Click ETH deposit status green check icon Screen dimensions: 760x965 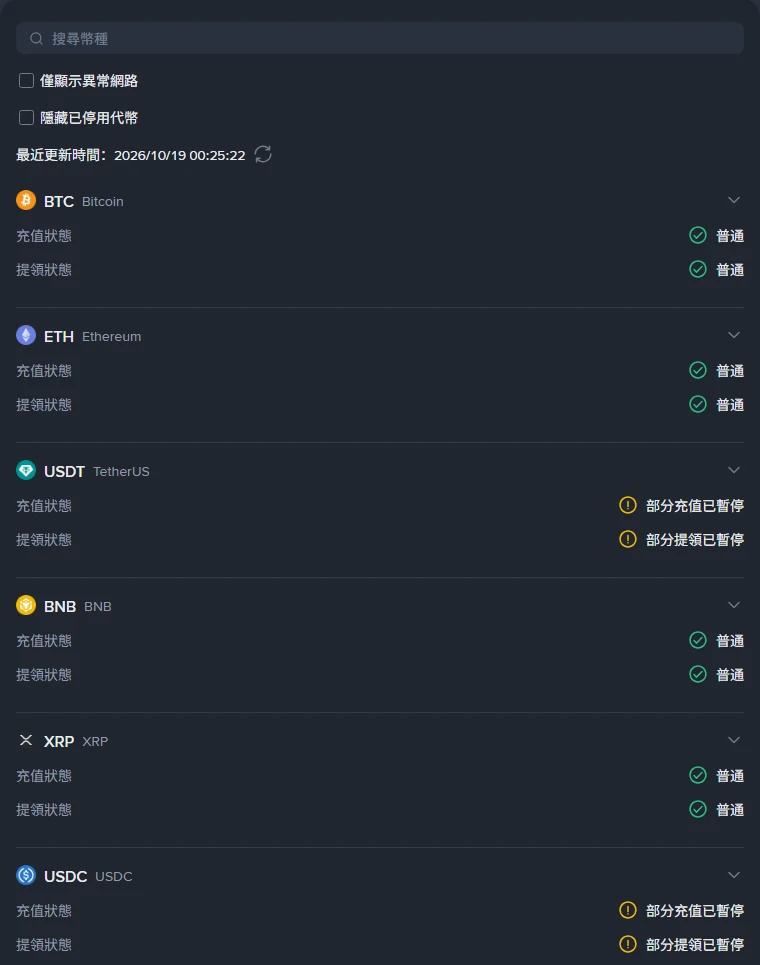(x=698, y=370)
